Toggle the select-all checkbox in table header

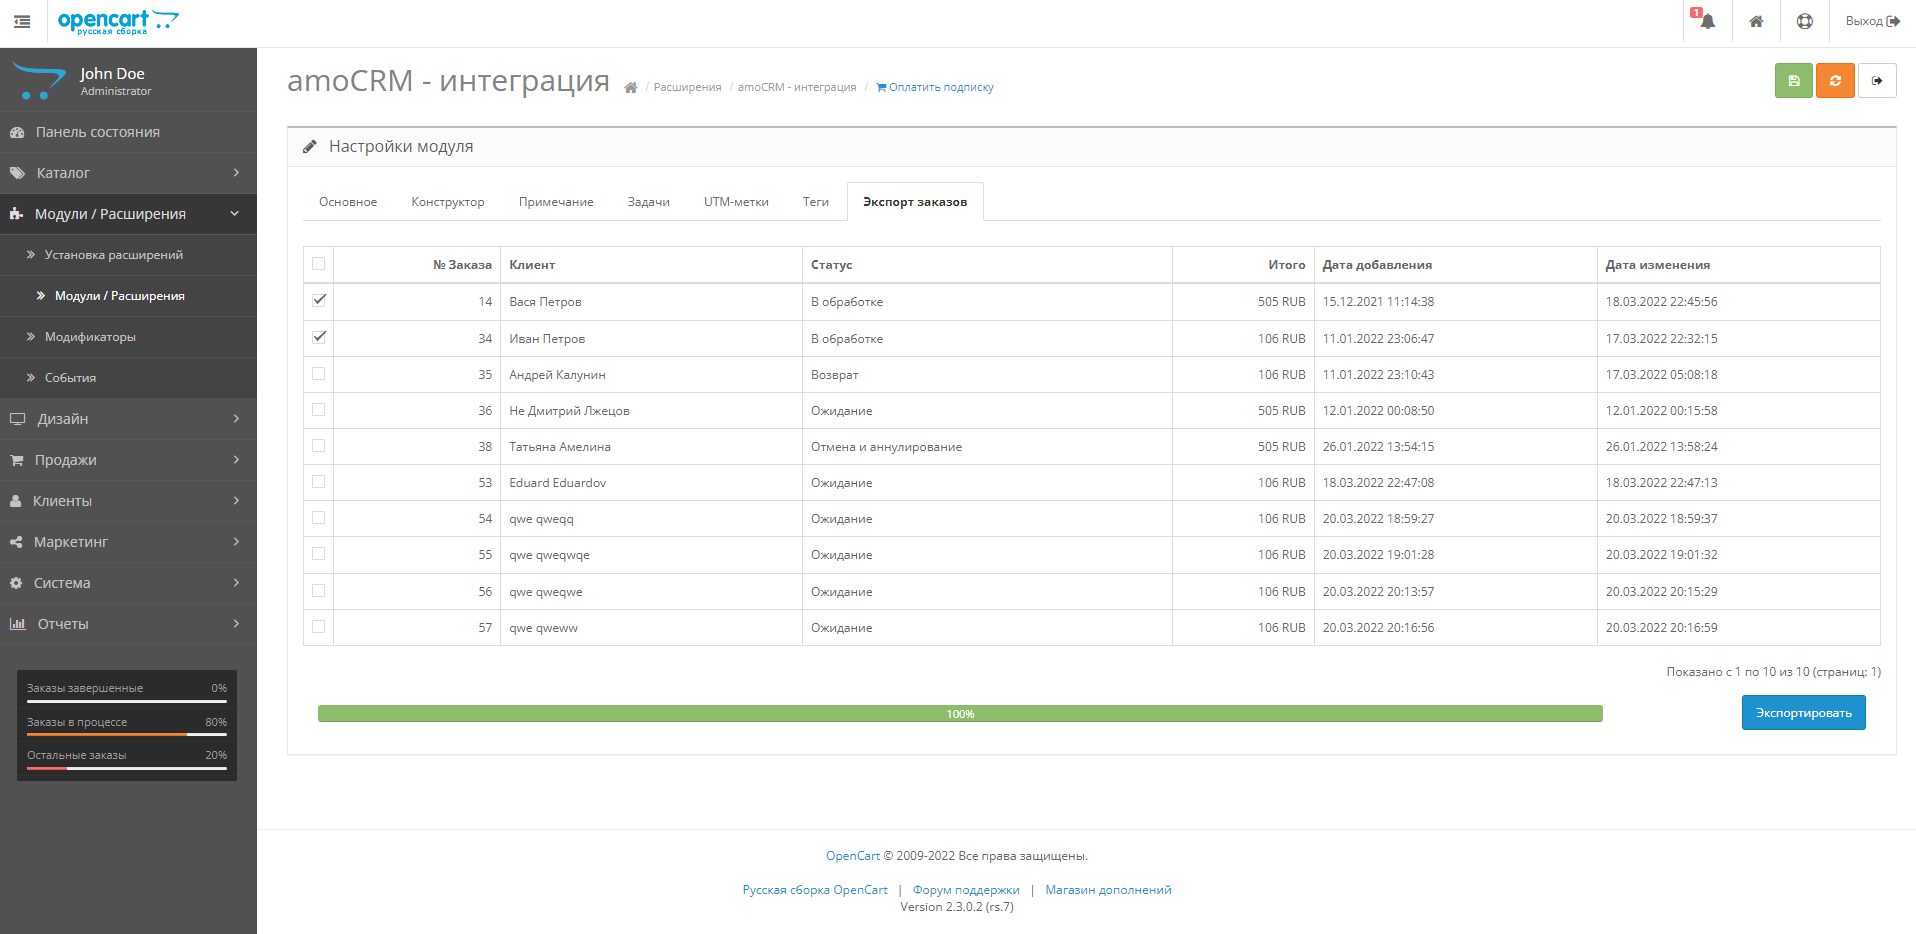pyautogui.click(x=319, y=264)
